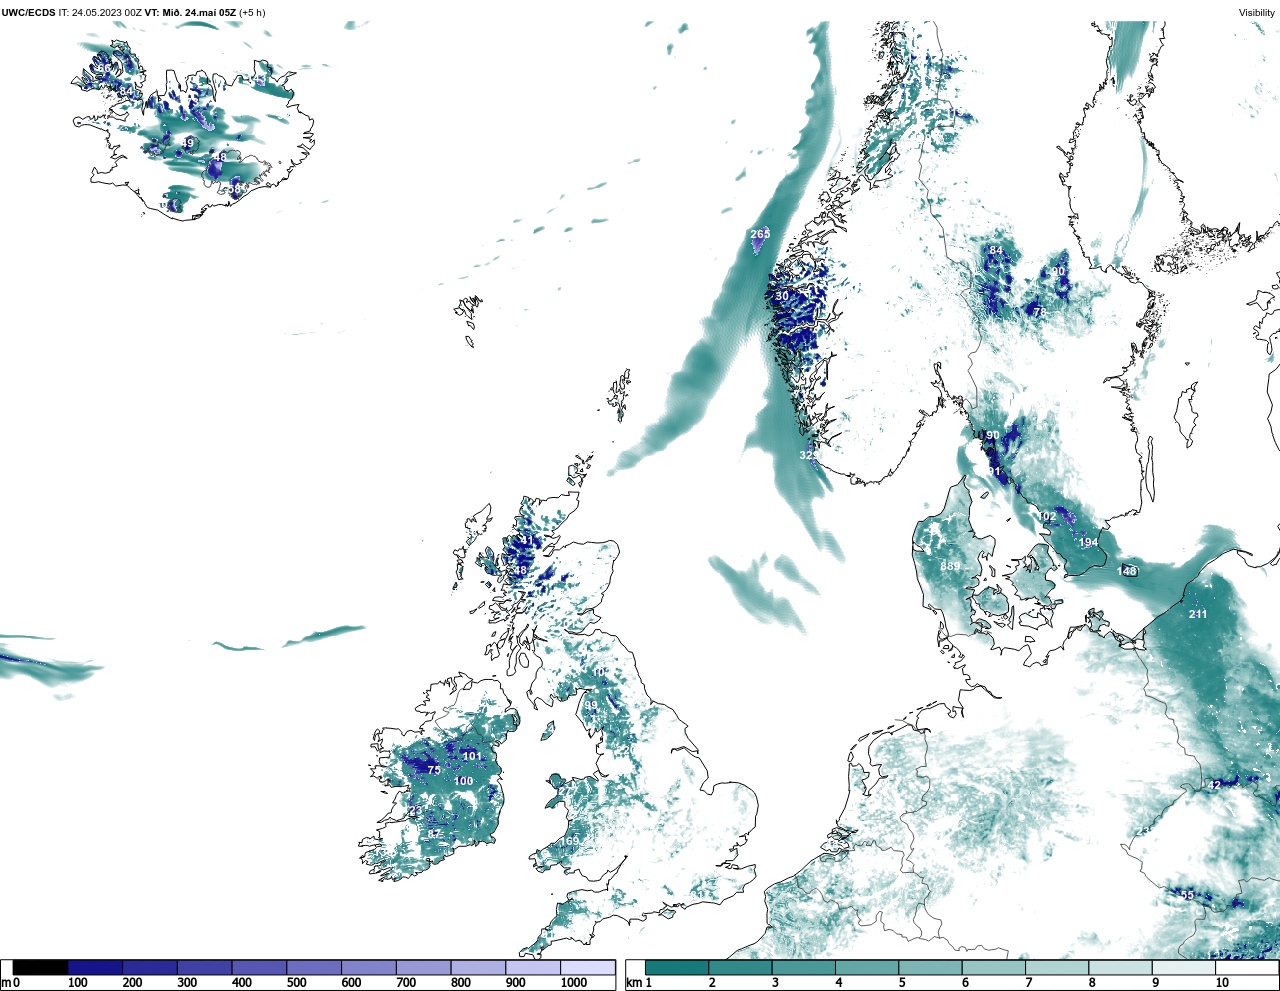The height and width of the screenshot is (991, 1280).
Task: Click the "UWC/ECDS" header label
Action: click(27, 13)
